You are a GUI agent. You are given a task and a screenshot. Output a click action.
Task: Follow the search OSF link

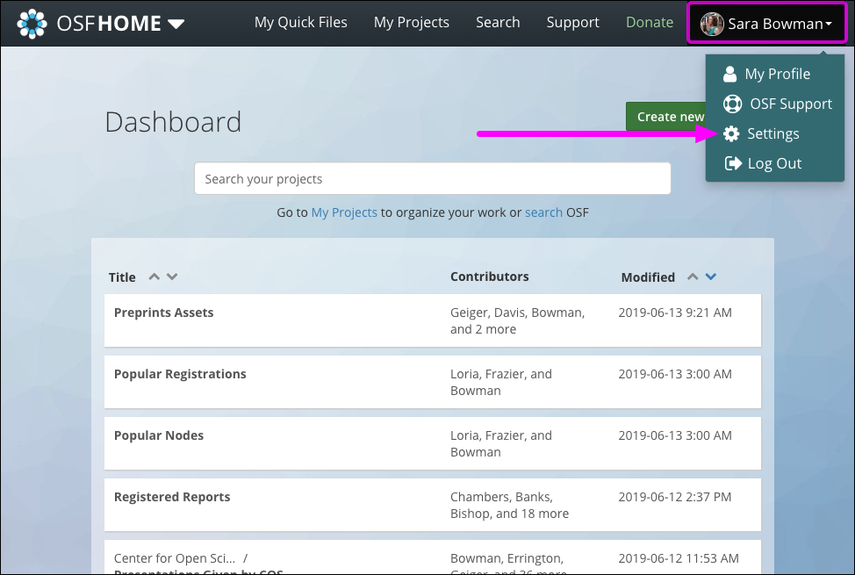click(544, 213)
